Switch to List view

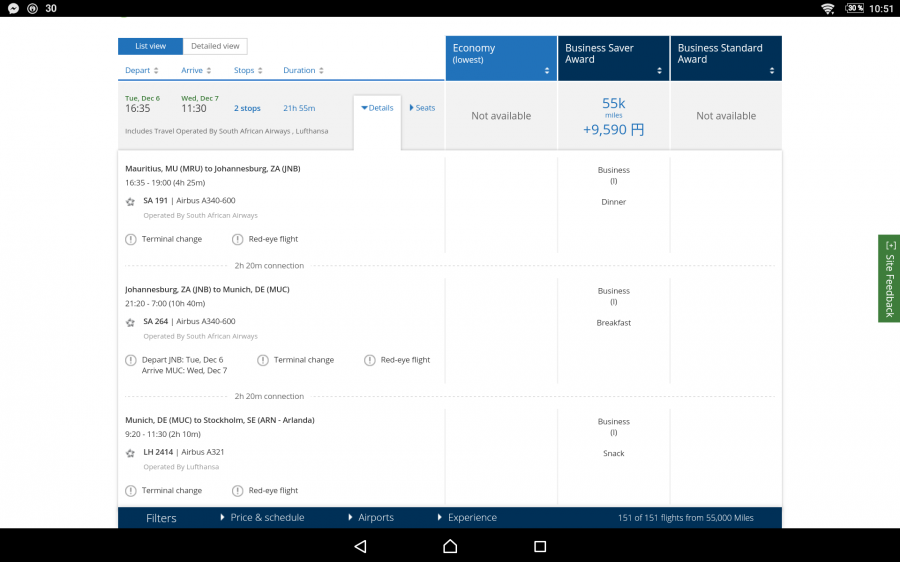coord(150,46)
